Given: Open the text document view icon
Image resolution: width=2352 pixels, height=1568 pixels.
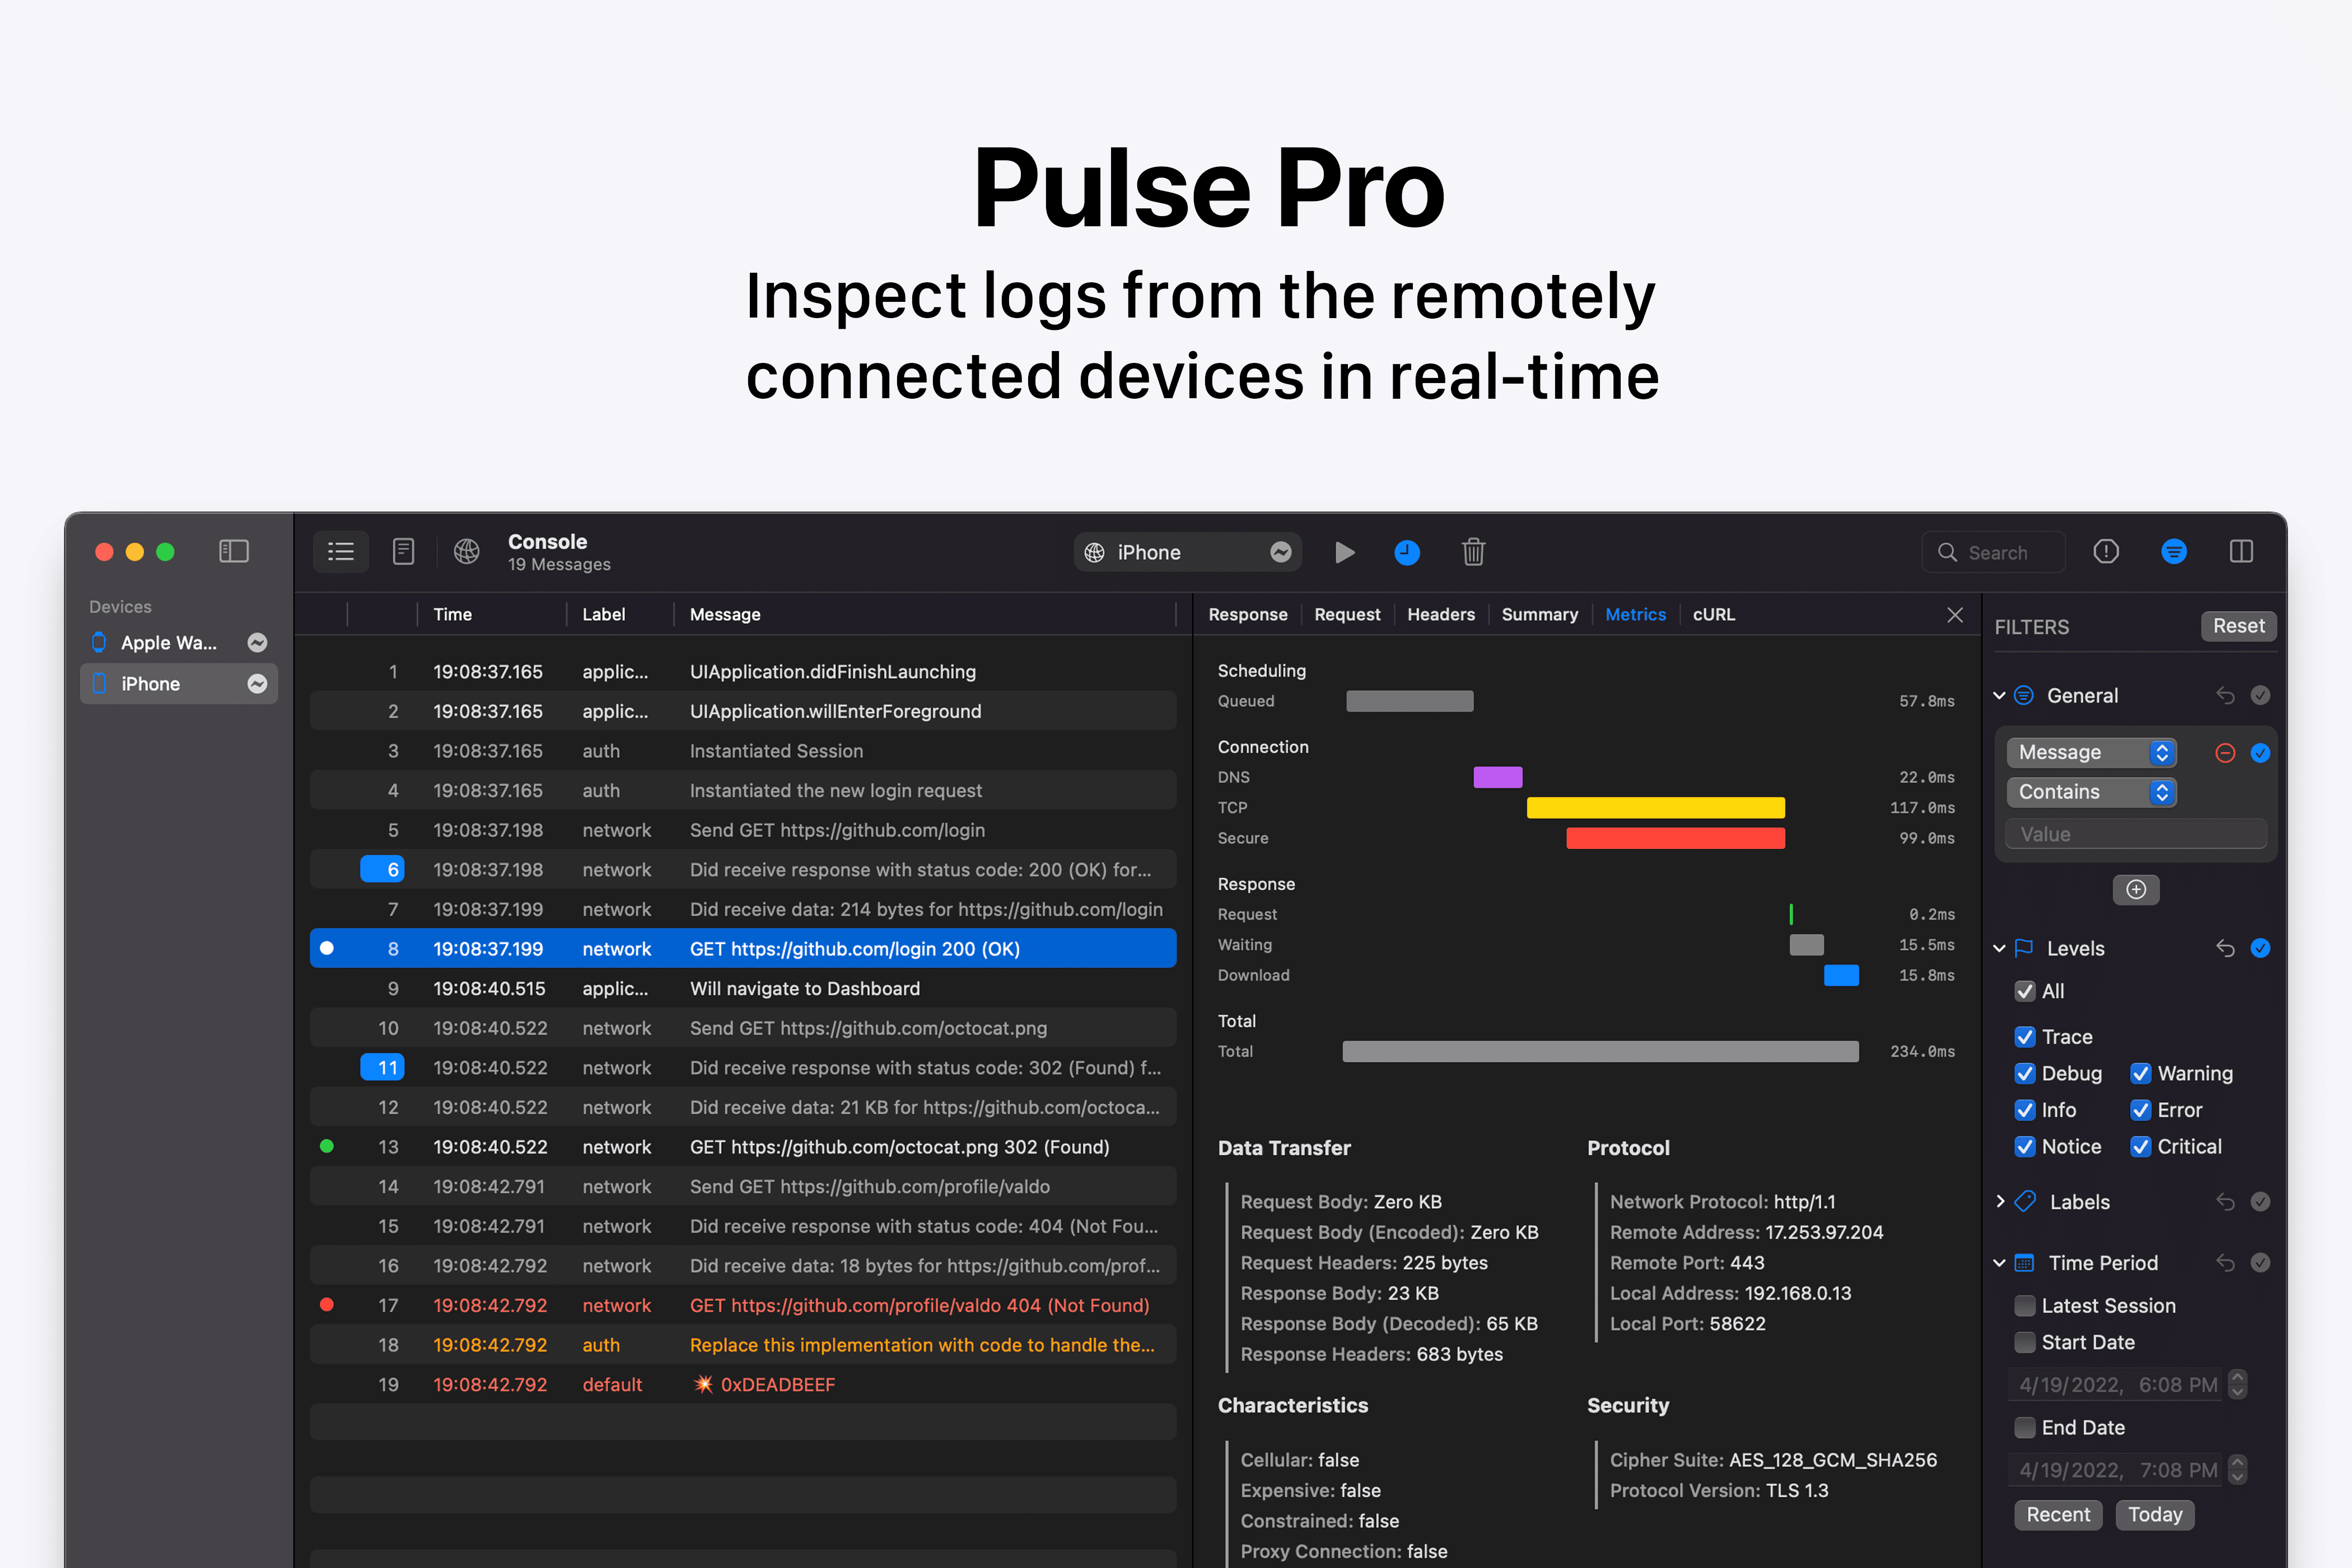Looking at the screenshot, I should click(403, 551).
